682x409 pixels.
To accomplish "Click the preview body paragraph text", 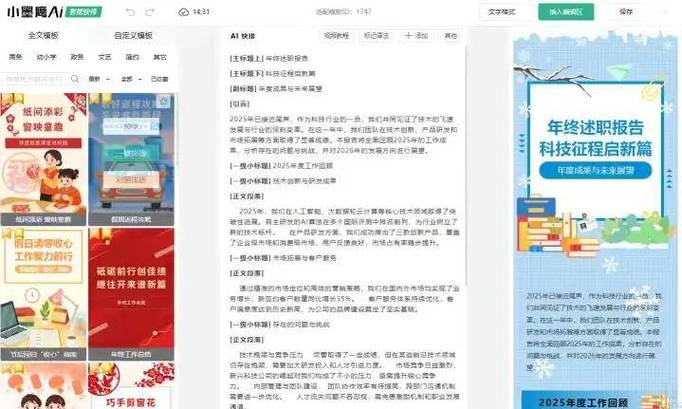I will click(593, 332).
